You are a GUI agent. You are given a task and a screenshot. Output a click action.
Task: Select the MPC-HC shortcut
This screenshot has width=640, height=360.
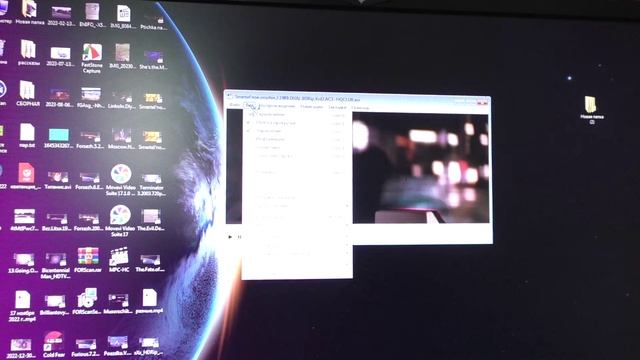tap(119, 260)
